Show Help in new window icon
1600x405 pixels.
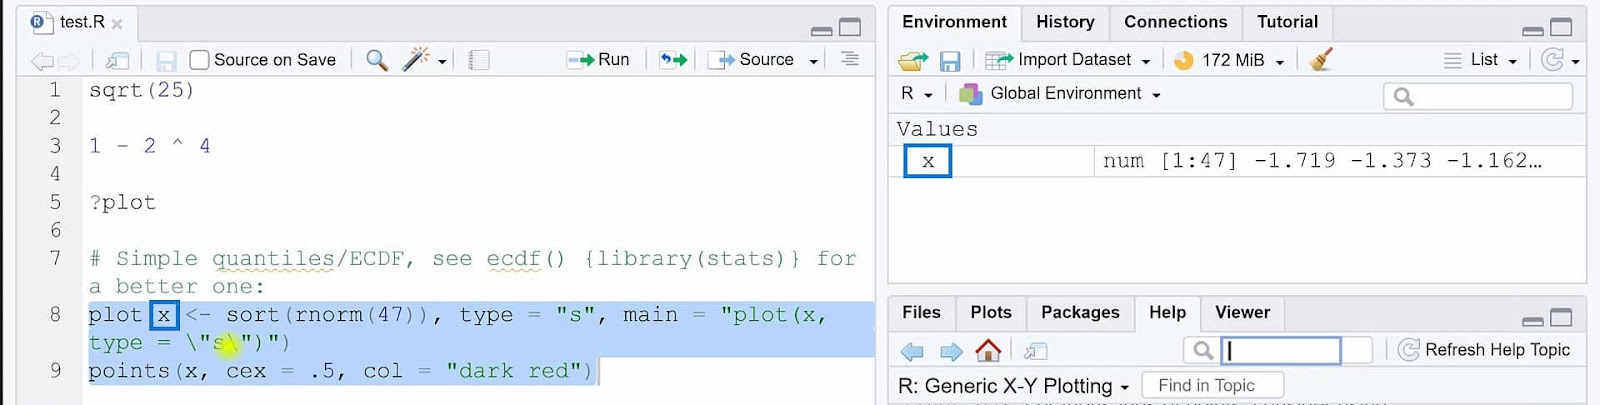[x=1036, y=351]
